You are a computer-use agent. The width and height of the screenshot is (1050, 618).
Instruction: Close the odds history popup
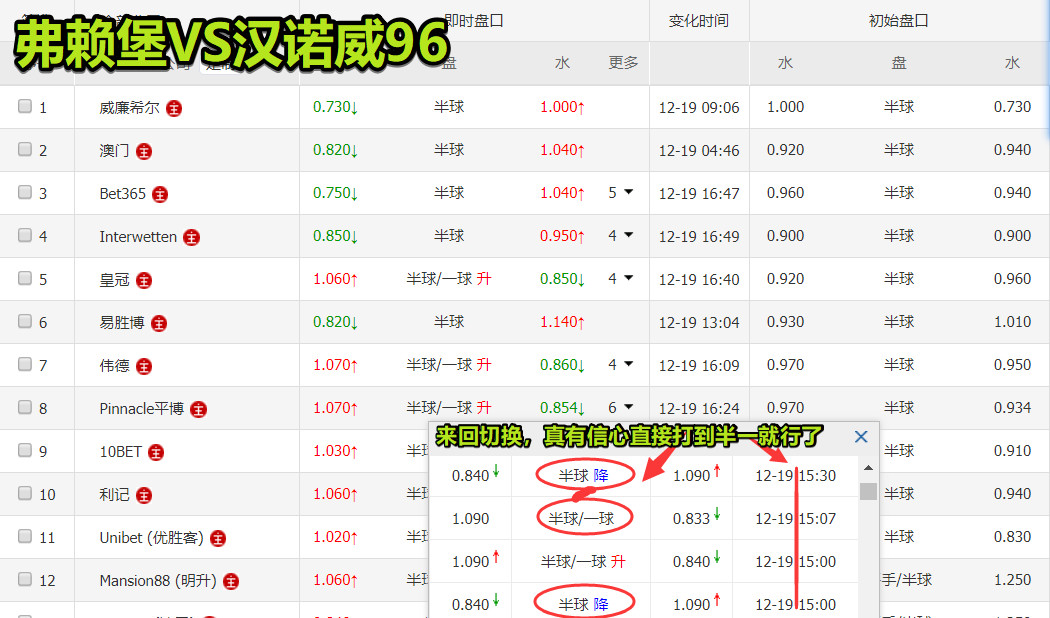860,437
